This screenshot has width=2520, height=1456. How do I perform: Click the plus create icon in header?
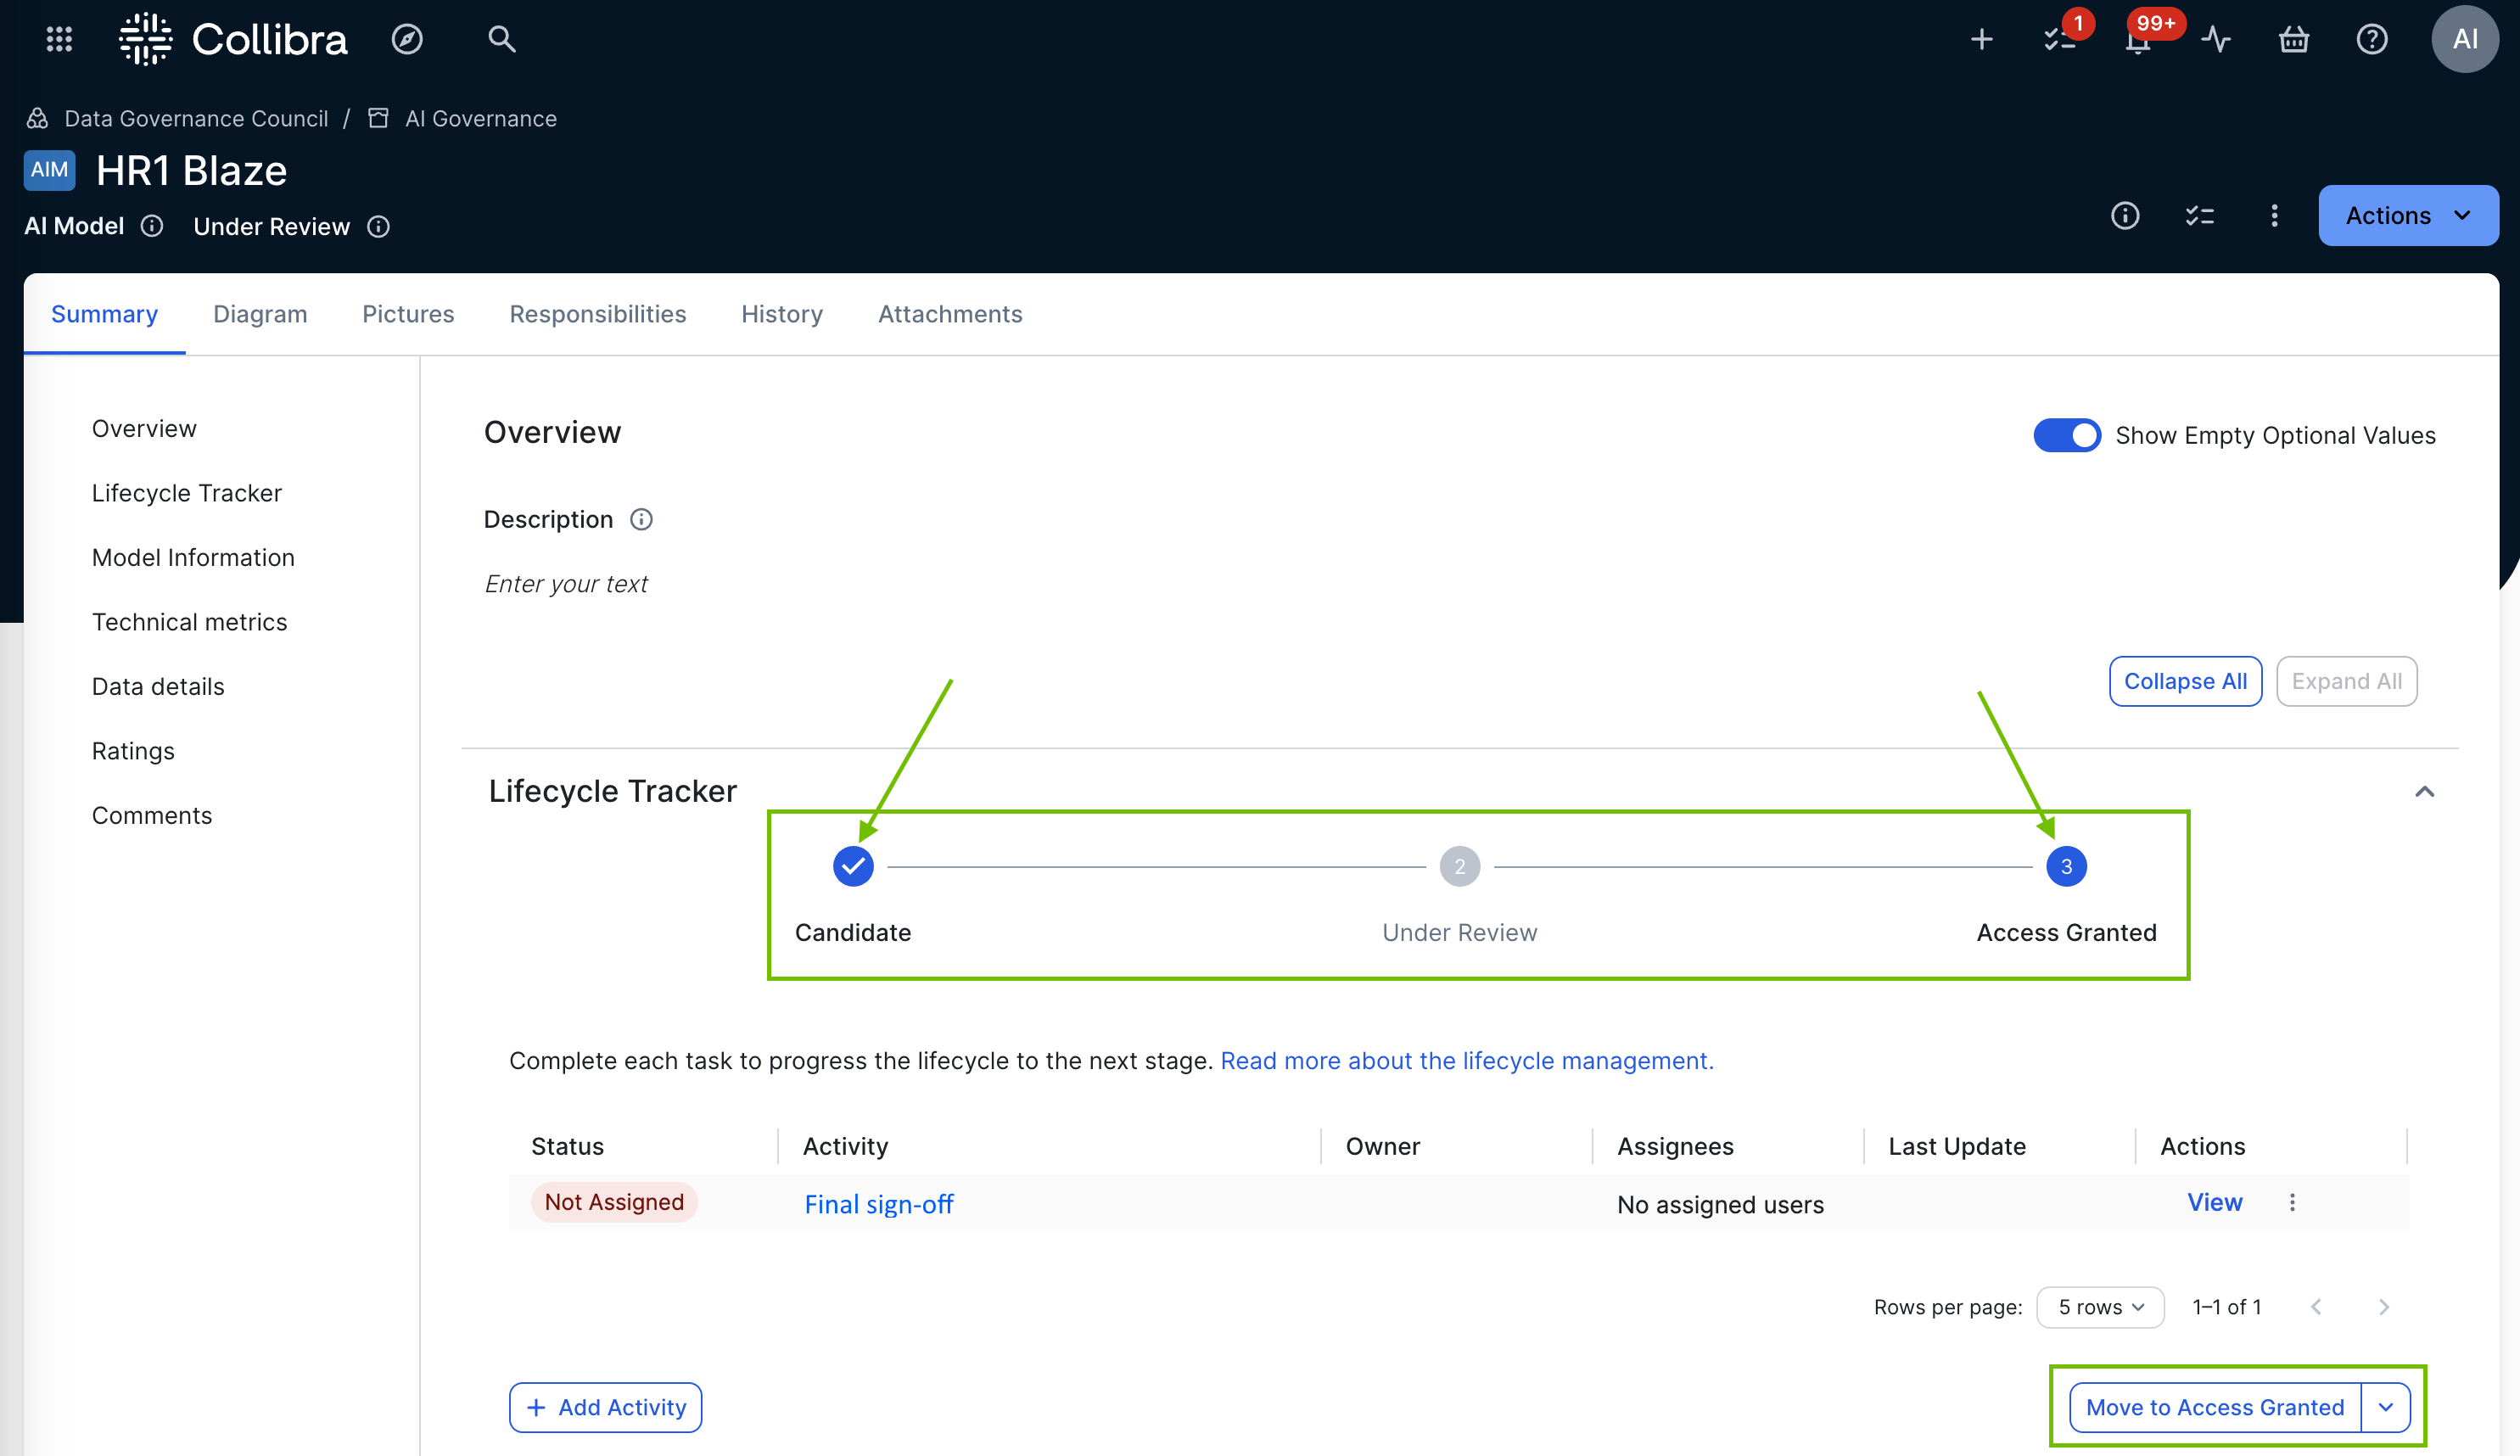(1981, 39)
